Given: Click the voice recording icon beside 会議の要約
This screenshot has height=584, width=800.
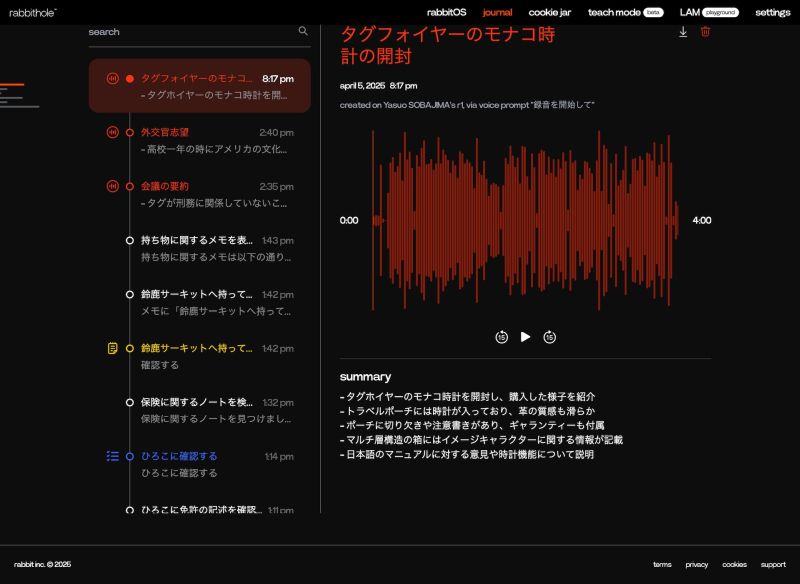Looking at the screenshot, I should click(x=112, y=186).
